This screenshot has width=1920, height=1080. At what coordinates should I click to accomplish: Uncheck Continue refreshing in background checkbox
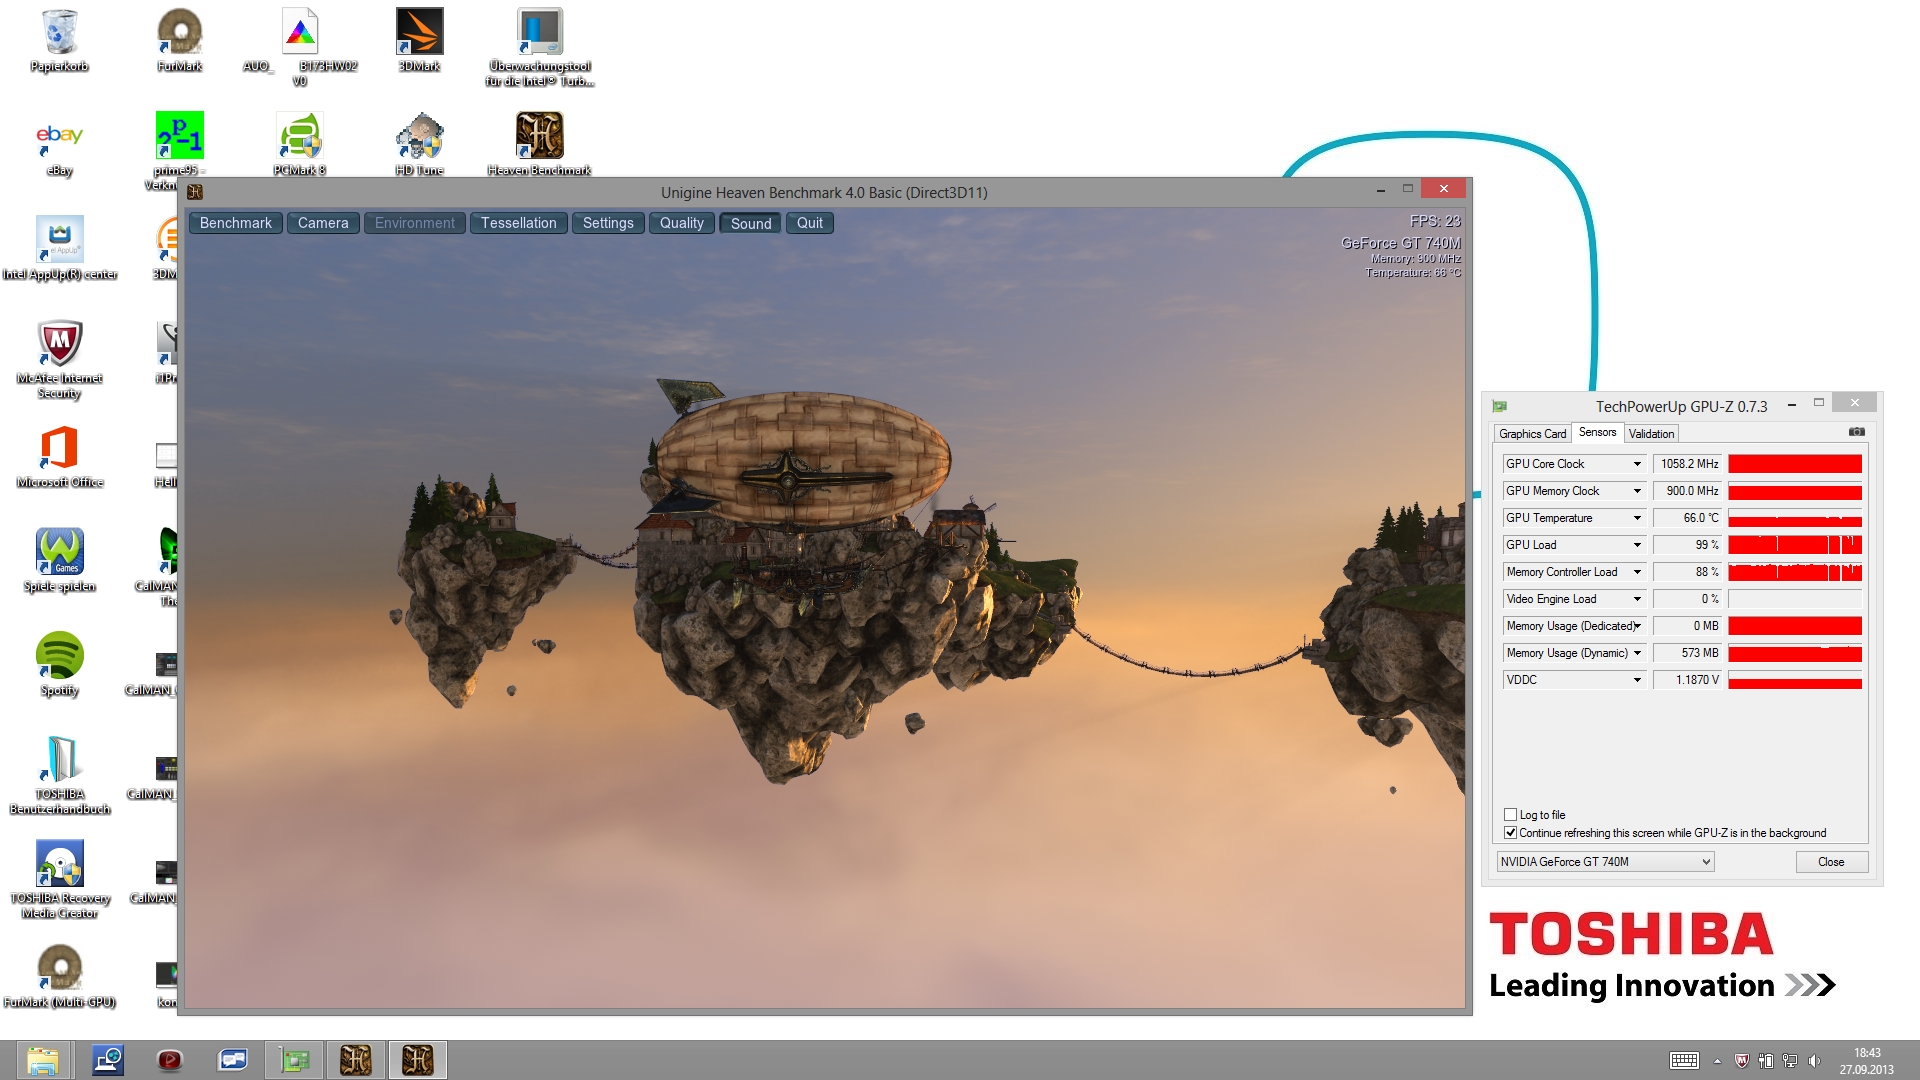pos(1511,833)
